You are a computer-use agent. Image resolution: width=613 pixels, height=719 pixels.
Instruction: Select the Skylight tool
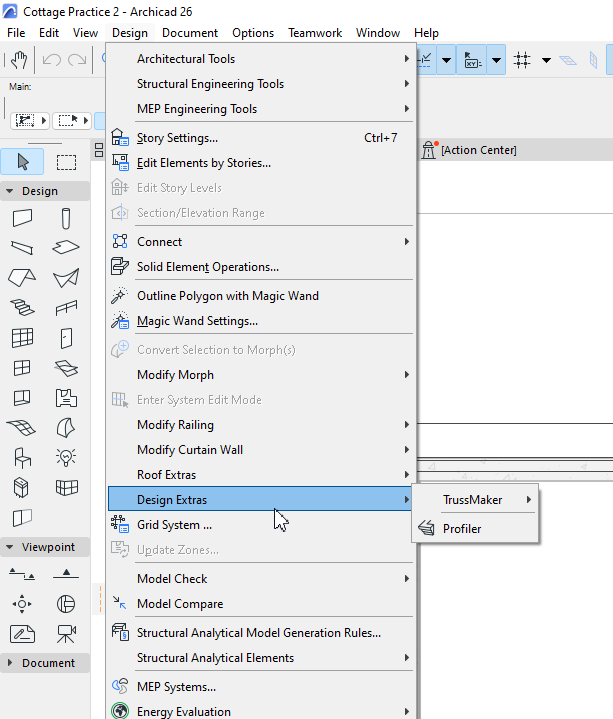[66, 368]
